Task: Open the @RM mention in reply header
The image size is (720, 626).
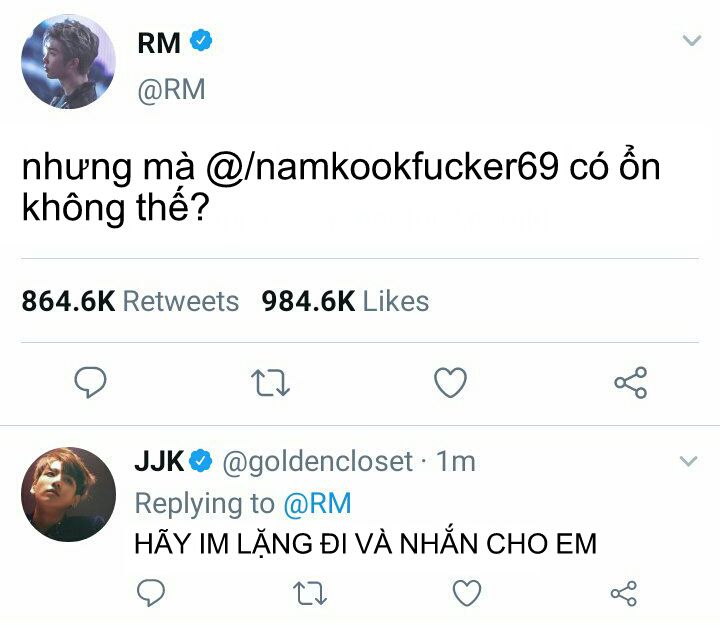Action: coord(317,503)
